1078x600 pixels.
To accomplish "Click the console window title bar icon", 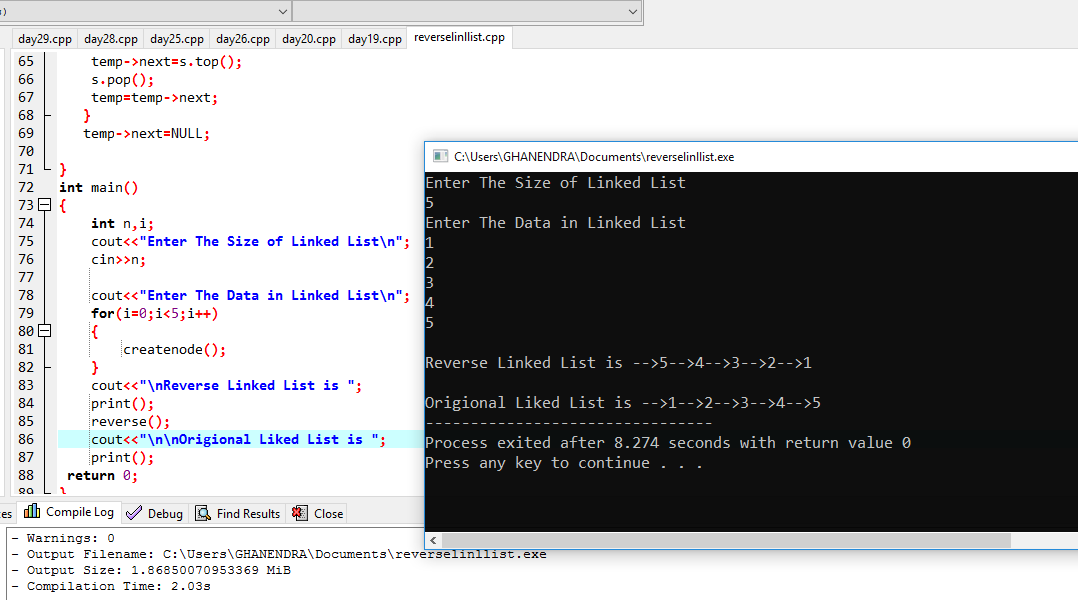I will point(440,156).
